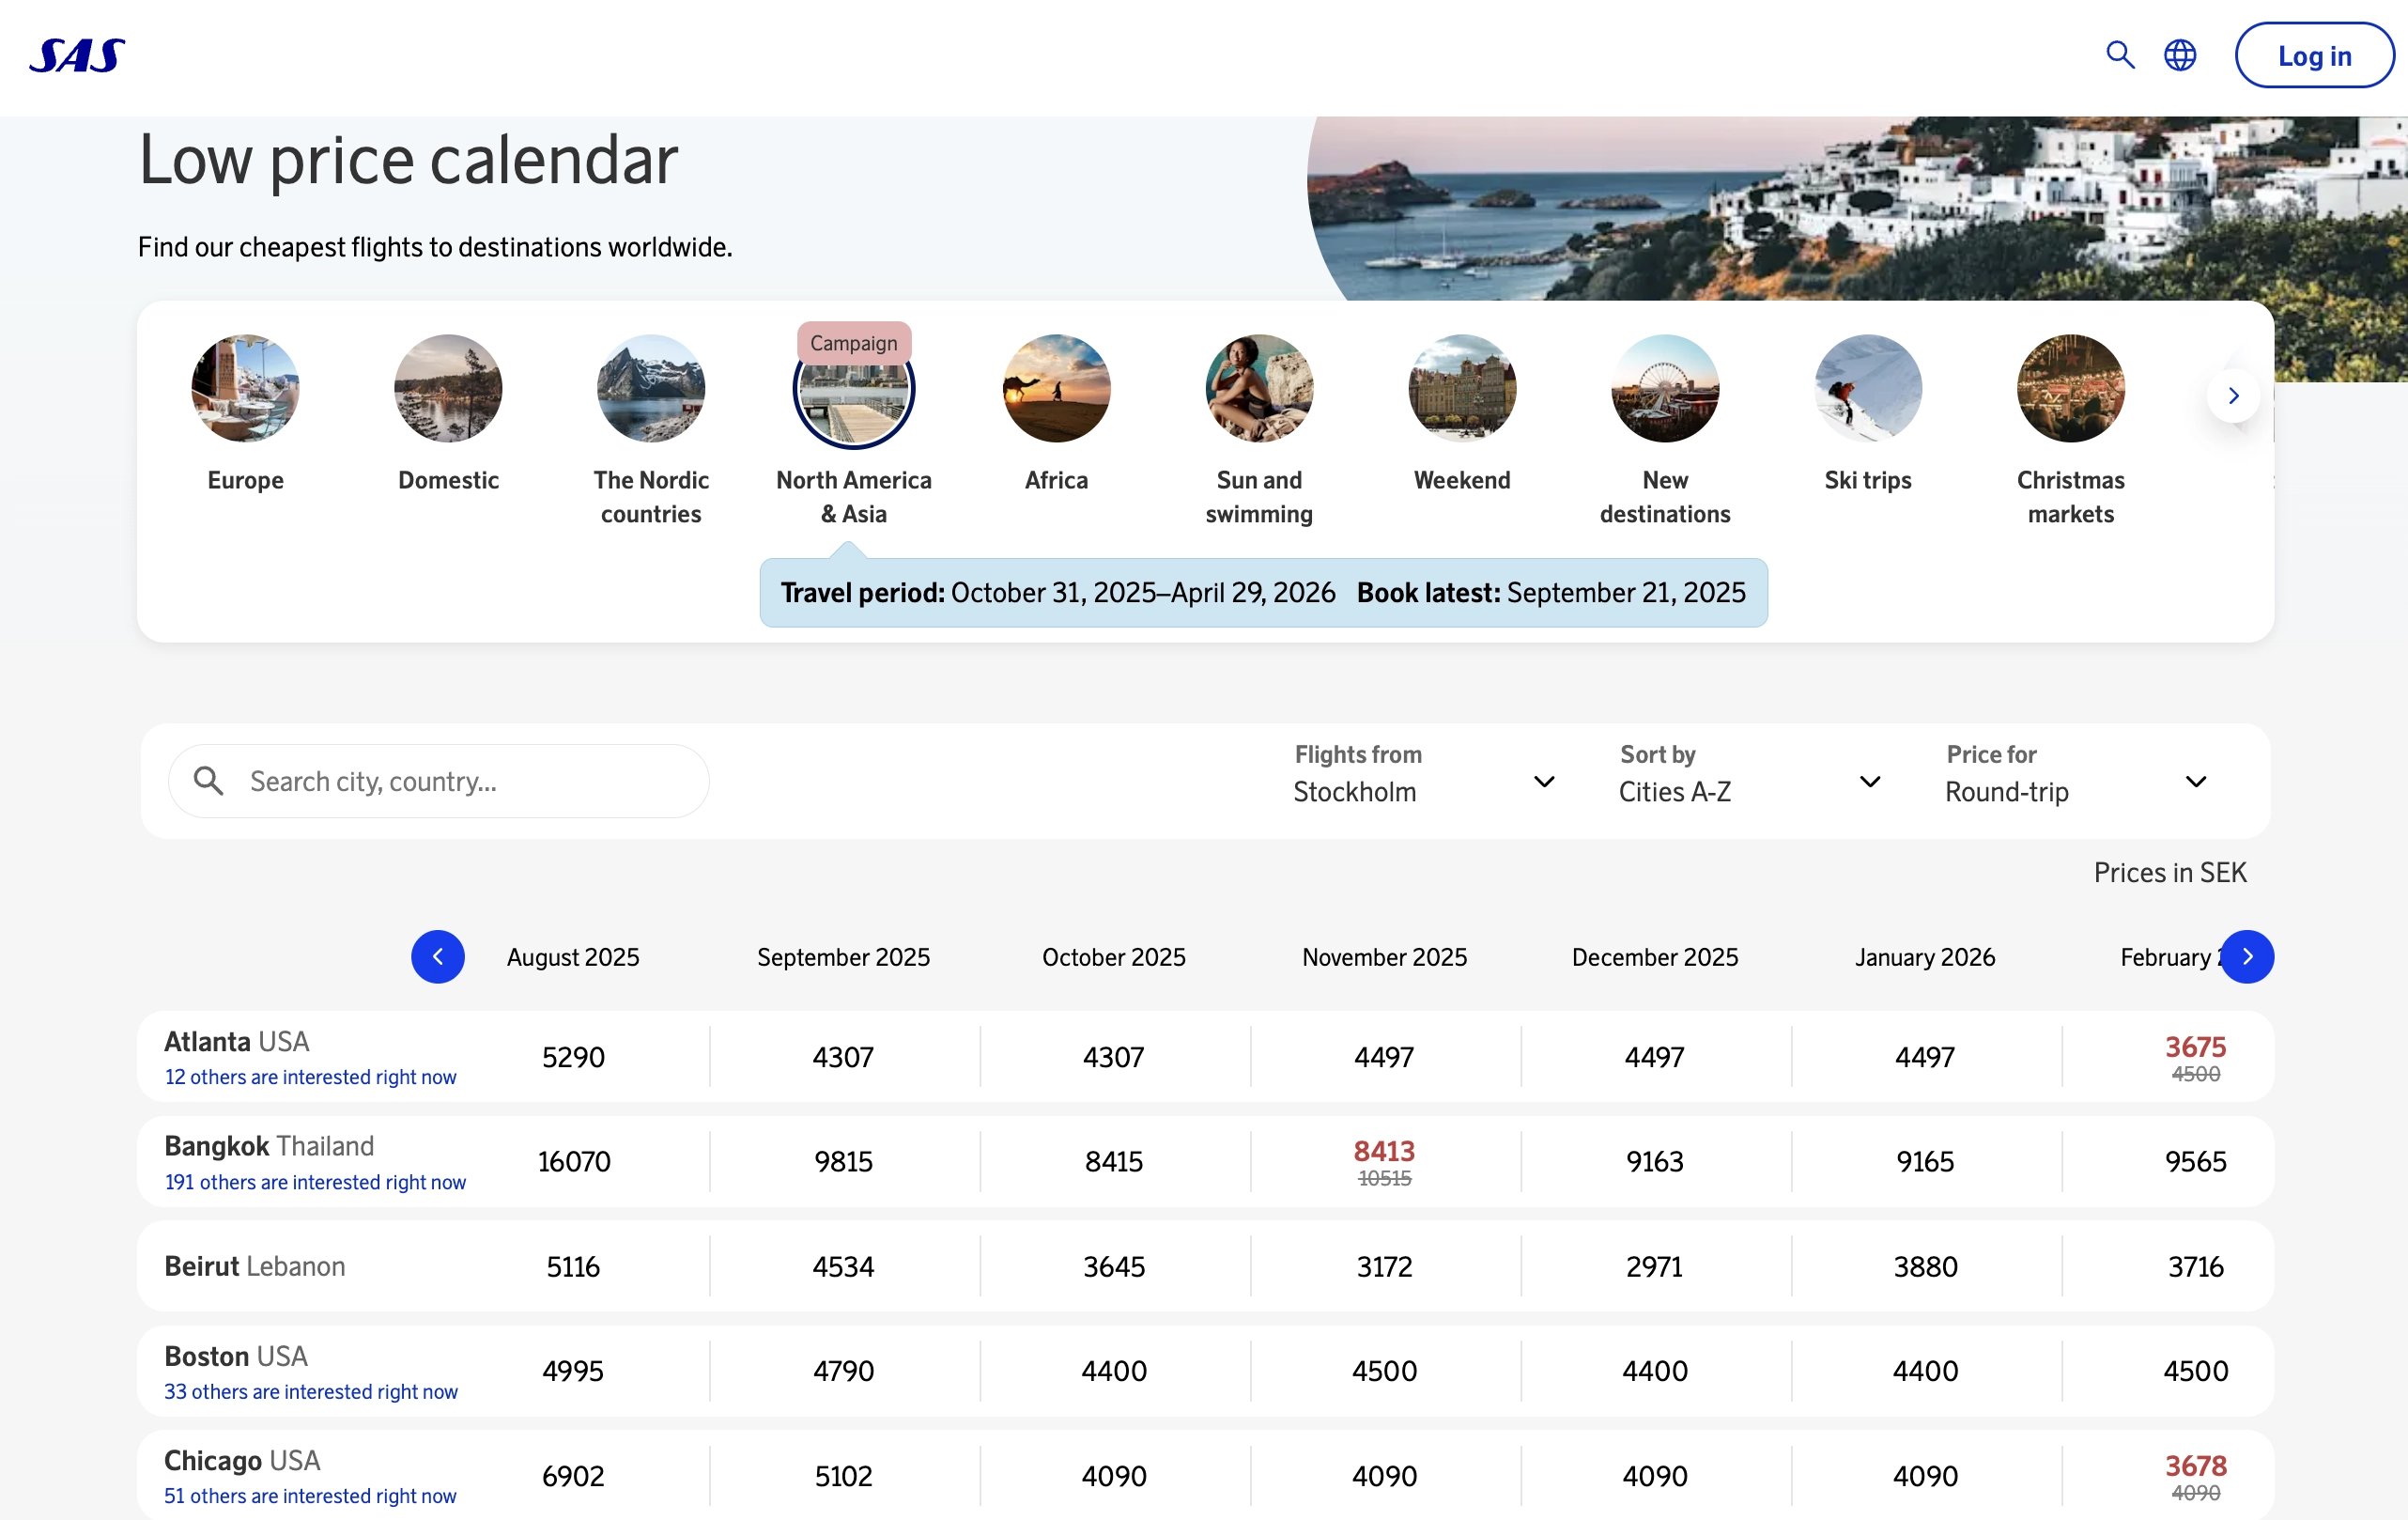Image resolution: width=2408 pixels, height=1520 pixels.
Task: Click the October 2025 column header
Action: pyautogui.click(x=1114, y=957)
